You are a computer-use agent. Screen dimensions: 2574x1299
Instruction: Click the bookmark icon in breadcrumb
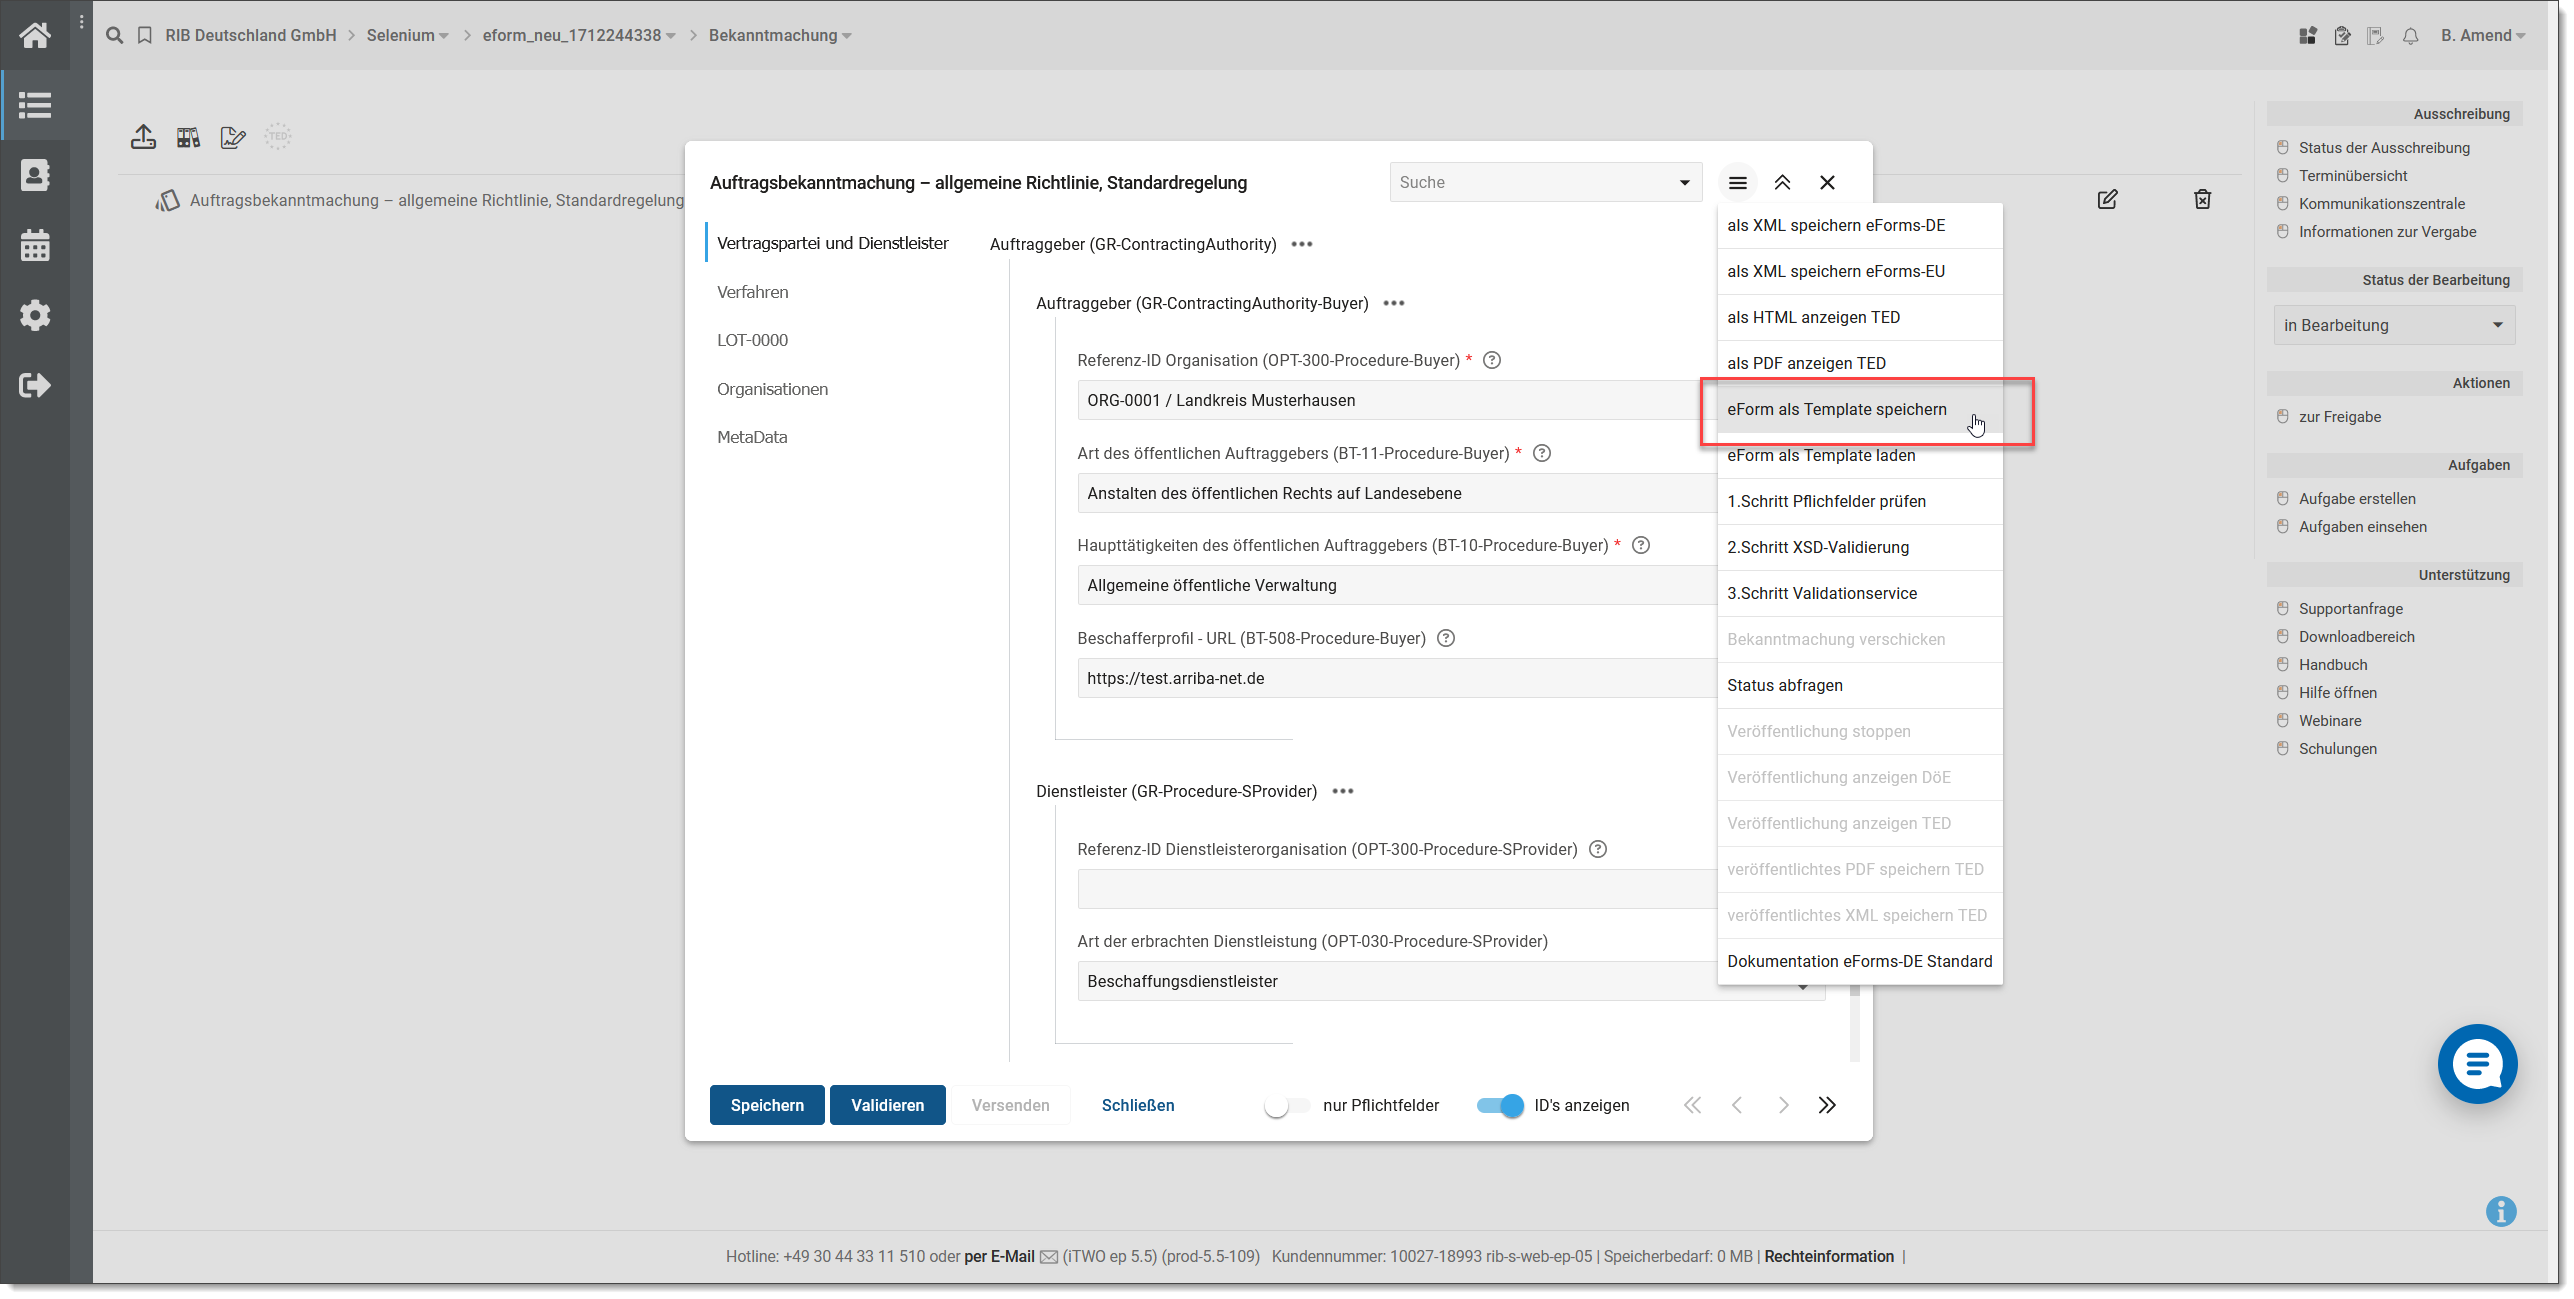click(x=145, y=35)
